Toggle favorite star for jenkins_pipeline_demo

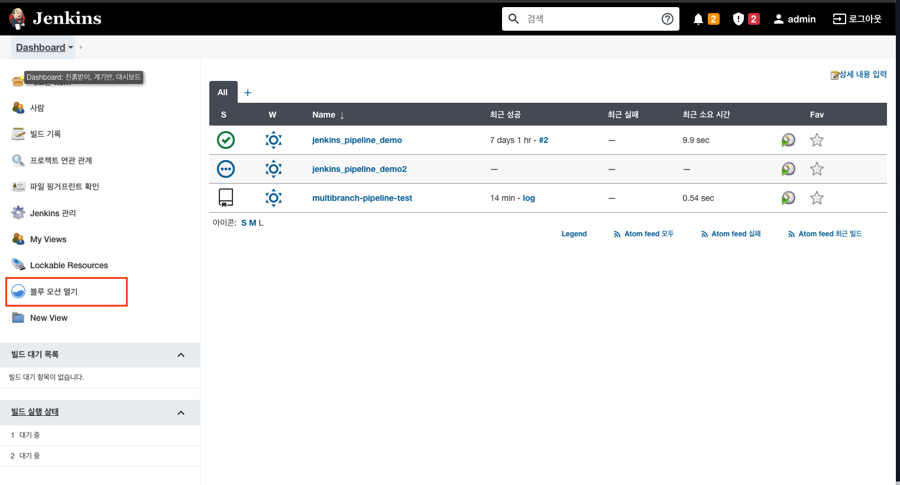click(817, 140)
